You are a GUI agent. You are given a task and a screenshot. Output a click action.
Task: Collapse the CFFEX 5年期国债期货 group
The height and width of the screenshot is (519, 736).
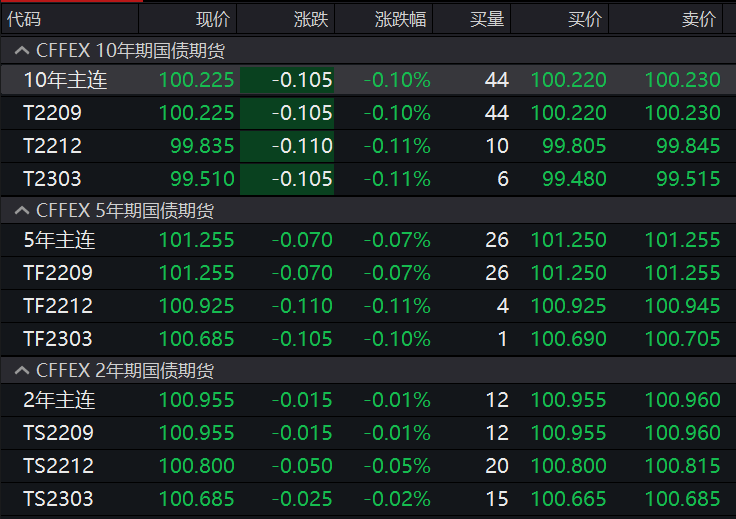(x=20, y=210)
